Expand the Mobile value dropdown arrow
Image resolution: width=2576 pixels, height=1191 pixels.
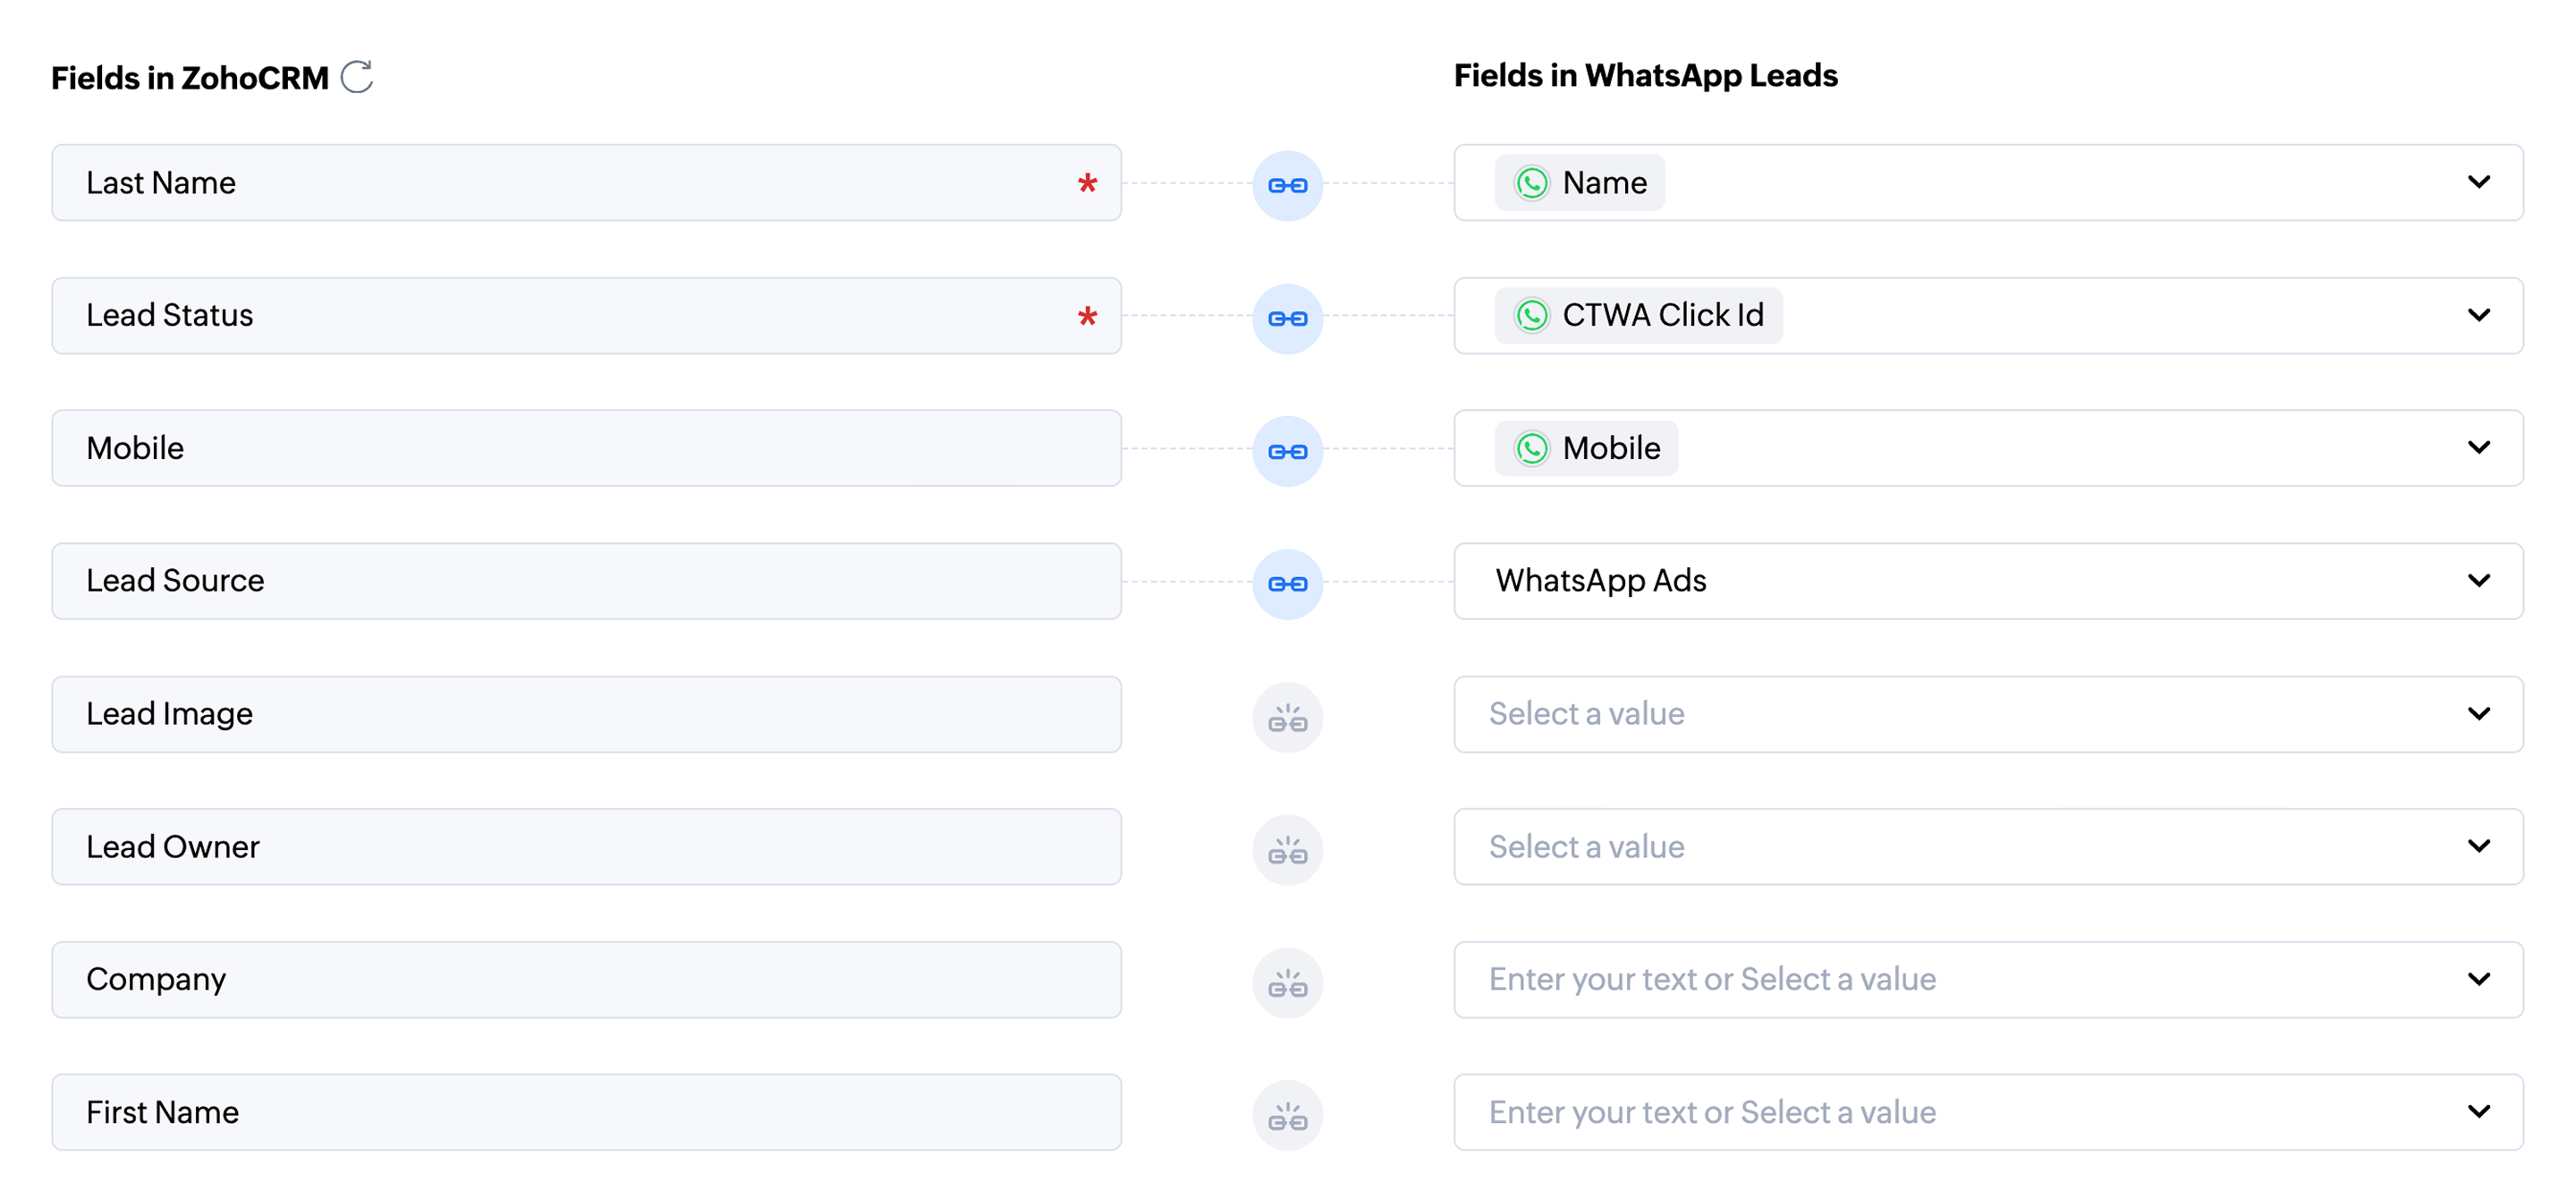pos(2478,448)
